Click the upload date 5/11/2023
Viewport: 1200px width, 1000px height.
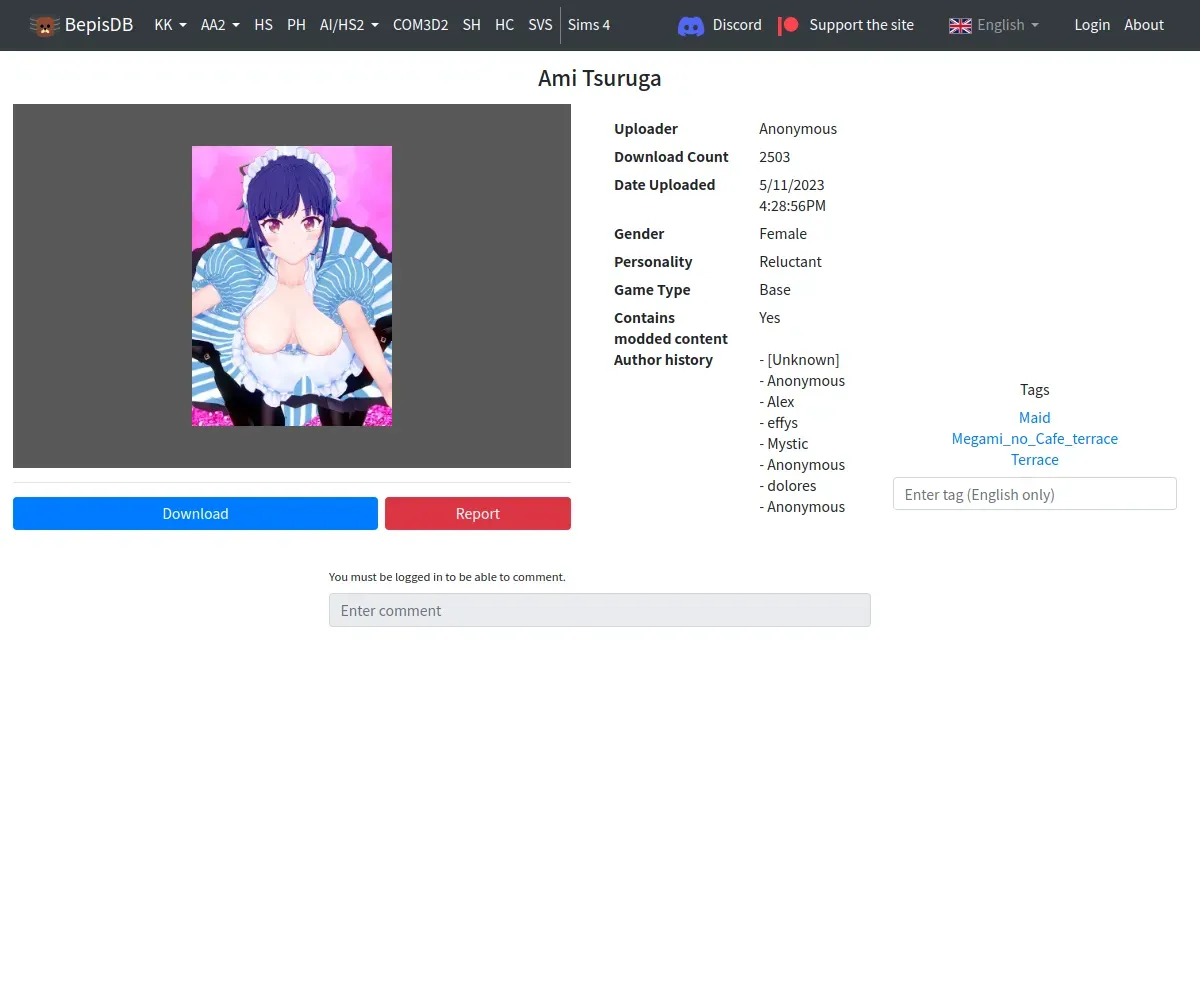tap(792, 184)
